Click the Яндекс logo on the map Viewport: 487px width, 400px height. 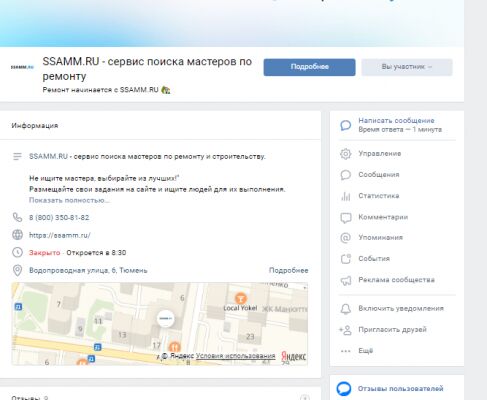293,356
